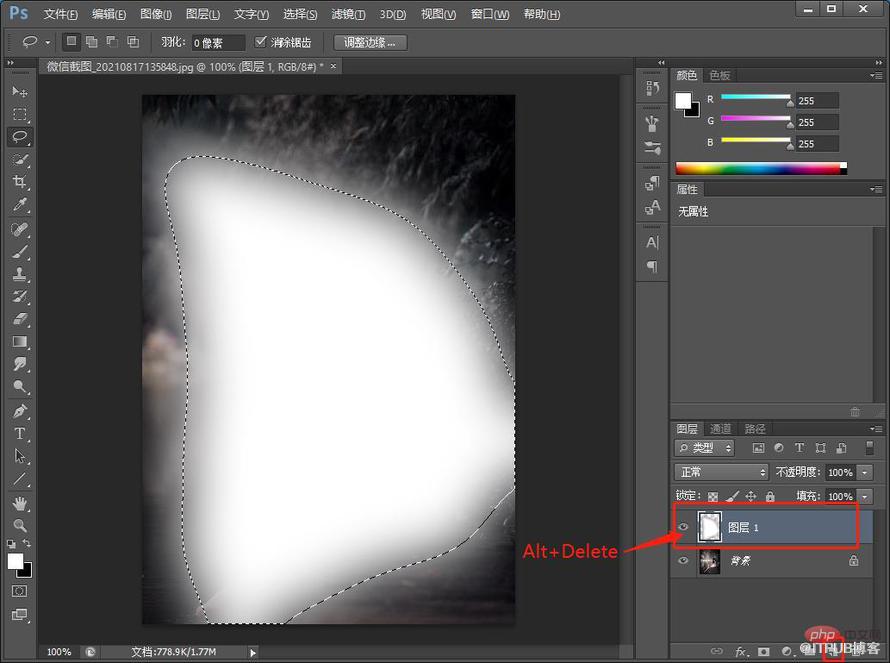The width and height of the screenshot is (890, 663).
Task: Open the 填充 fill slider arrow
Action: [864, 496]
